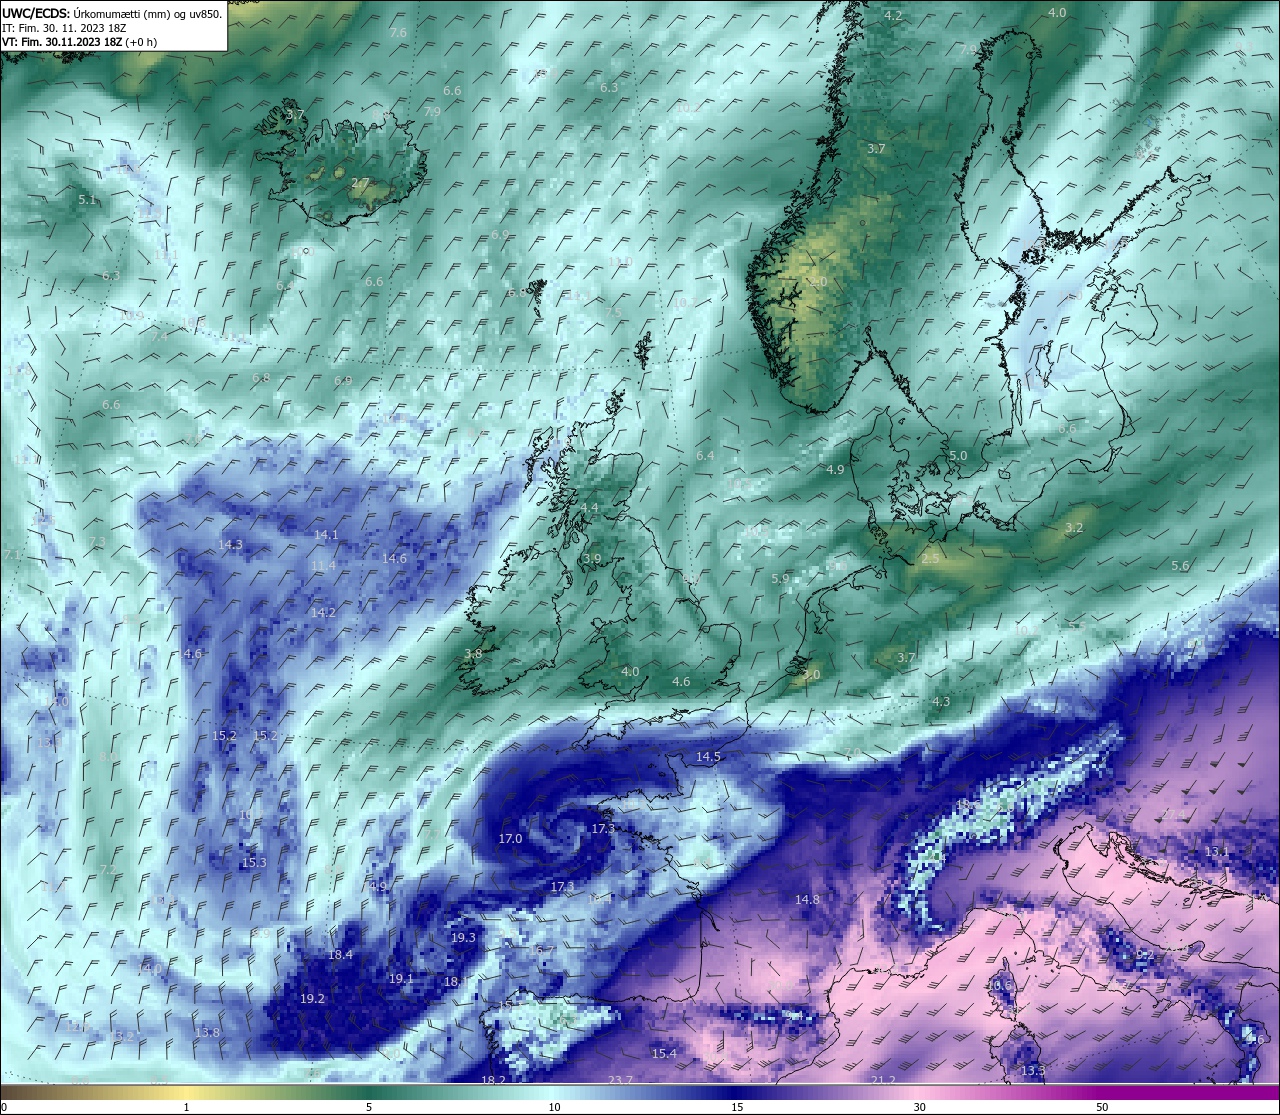Click the 14.2 map value
This screenshot has height=1115, width=1280.
(323, 613)
